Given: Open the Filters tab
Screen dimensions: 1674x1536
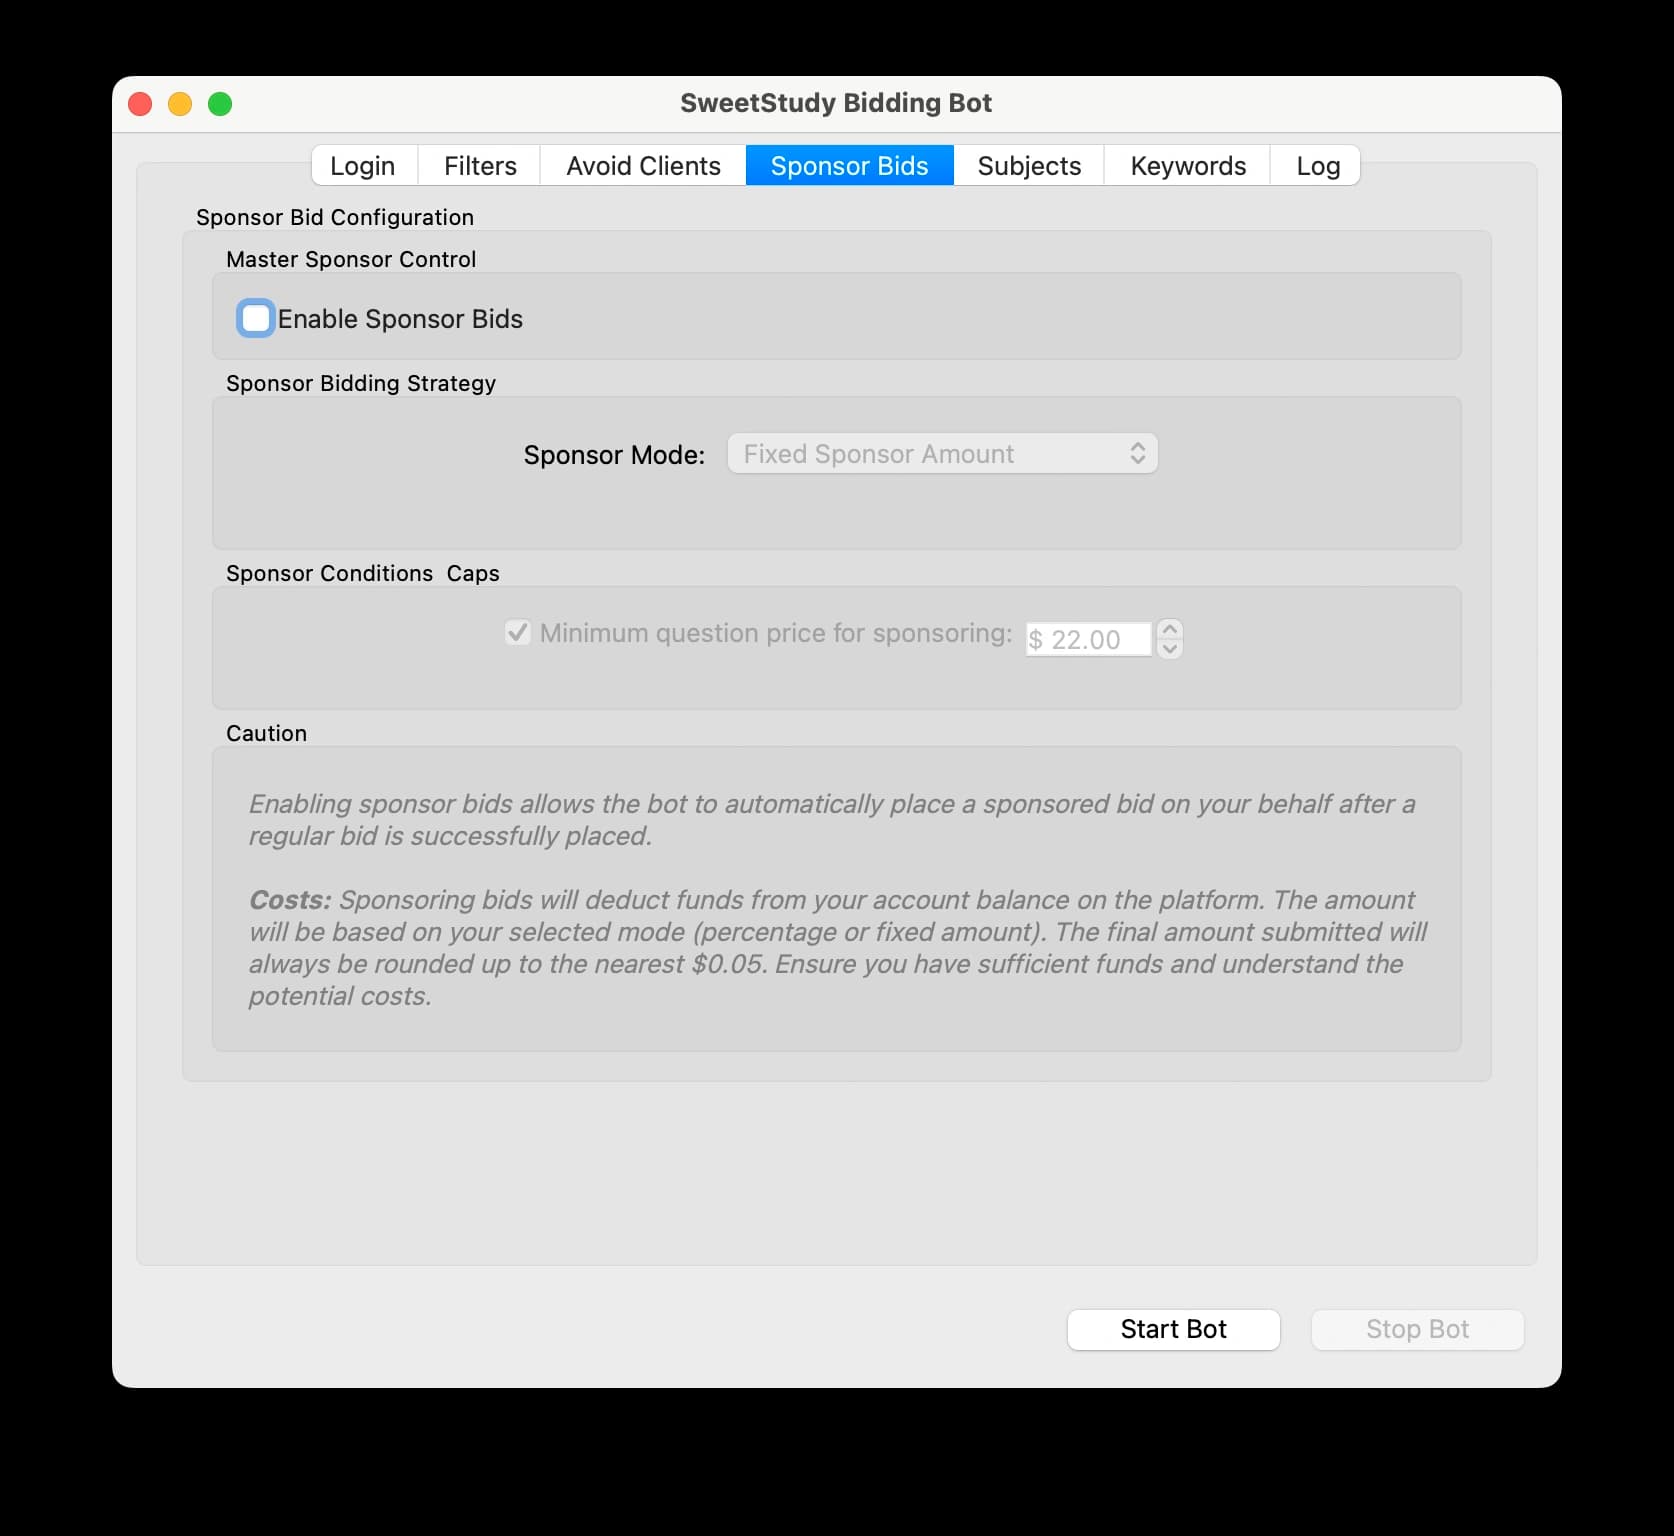Looking at the screenshot, I should [x=480, y=165].
